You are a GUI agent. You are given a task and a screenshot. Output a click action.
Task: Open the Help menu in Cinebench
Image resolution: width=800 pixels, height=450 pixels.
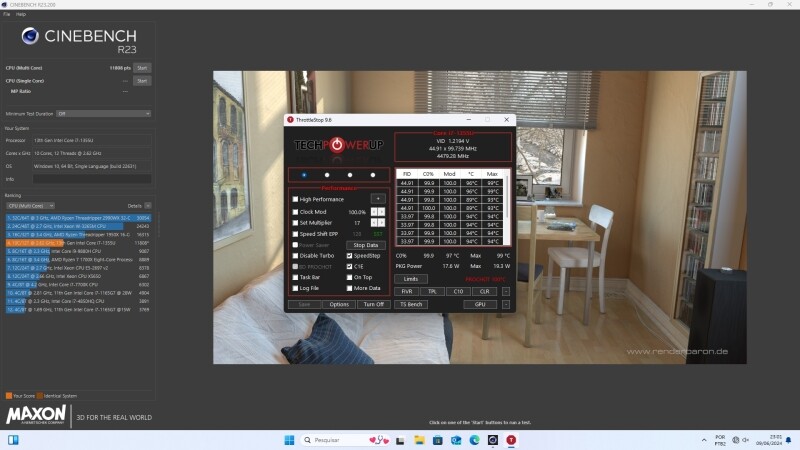tap(21, 14)
